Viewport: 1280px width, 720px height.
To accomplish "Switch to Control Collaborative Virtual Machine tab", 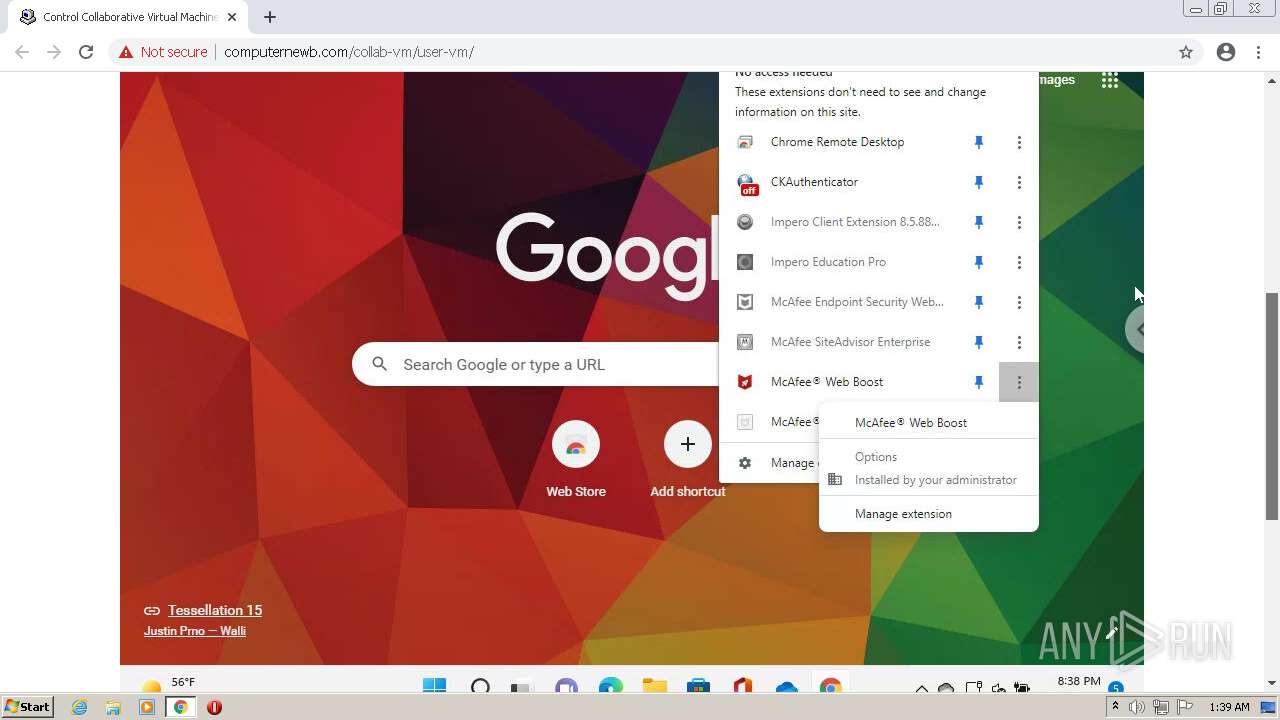I will pos(128,17).
